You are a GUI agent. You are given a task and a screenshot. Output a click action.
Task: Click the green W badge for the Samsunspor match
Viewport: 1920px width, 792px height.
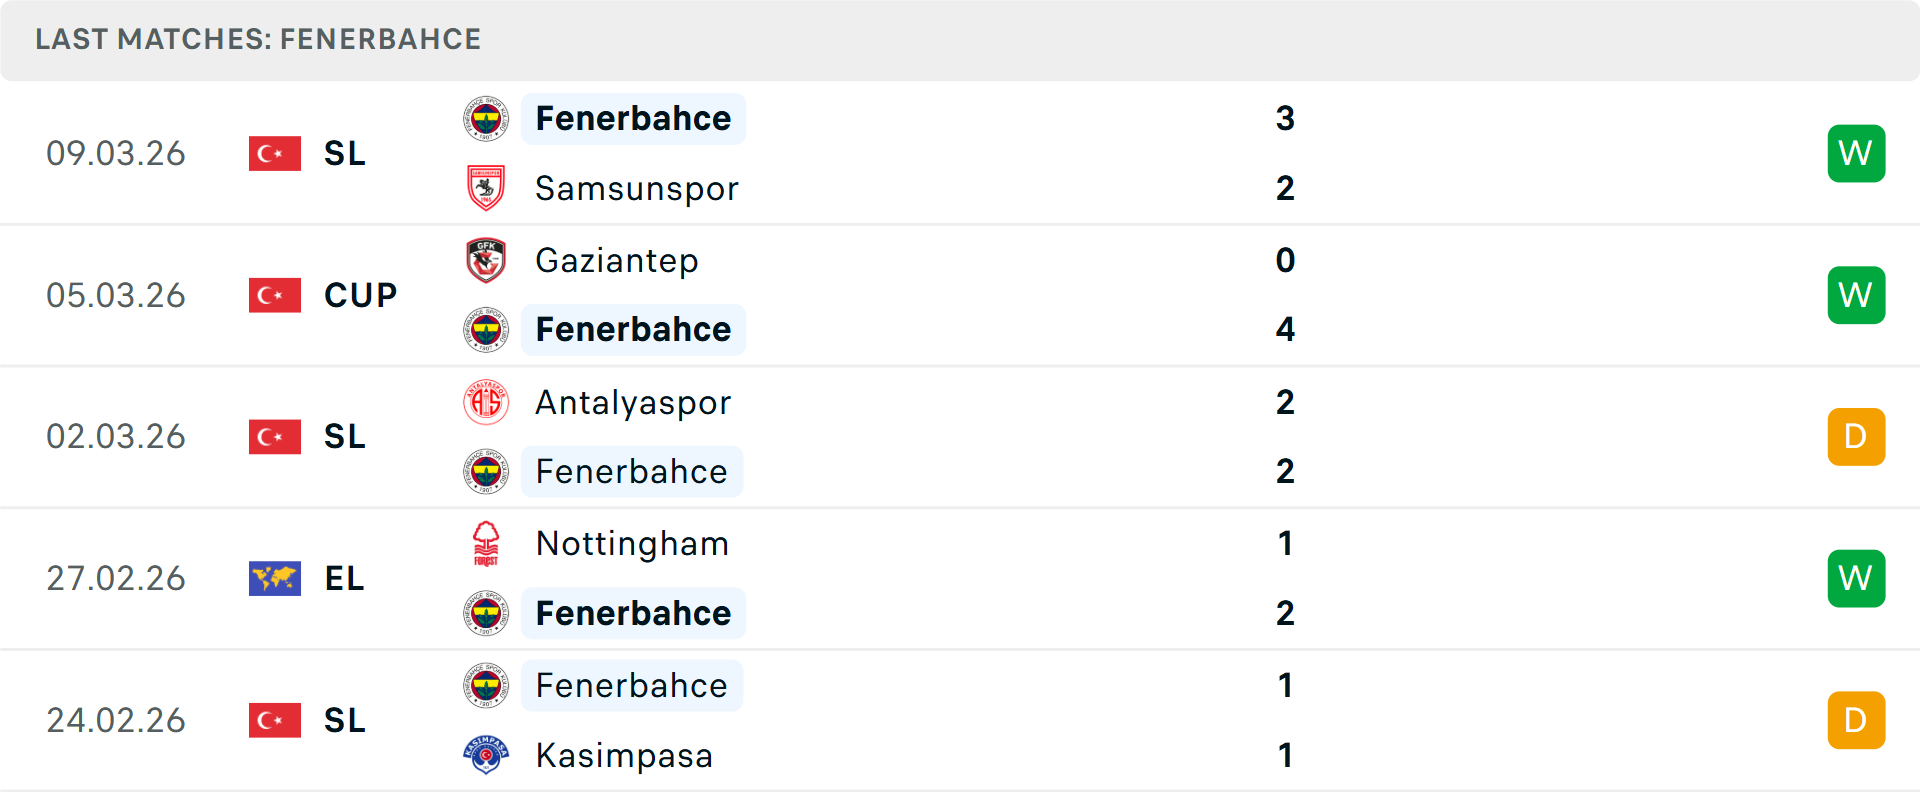coord(1856,153)
